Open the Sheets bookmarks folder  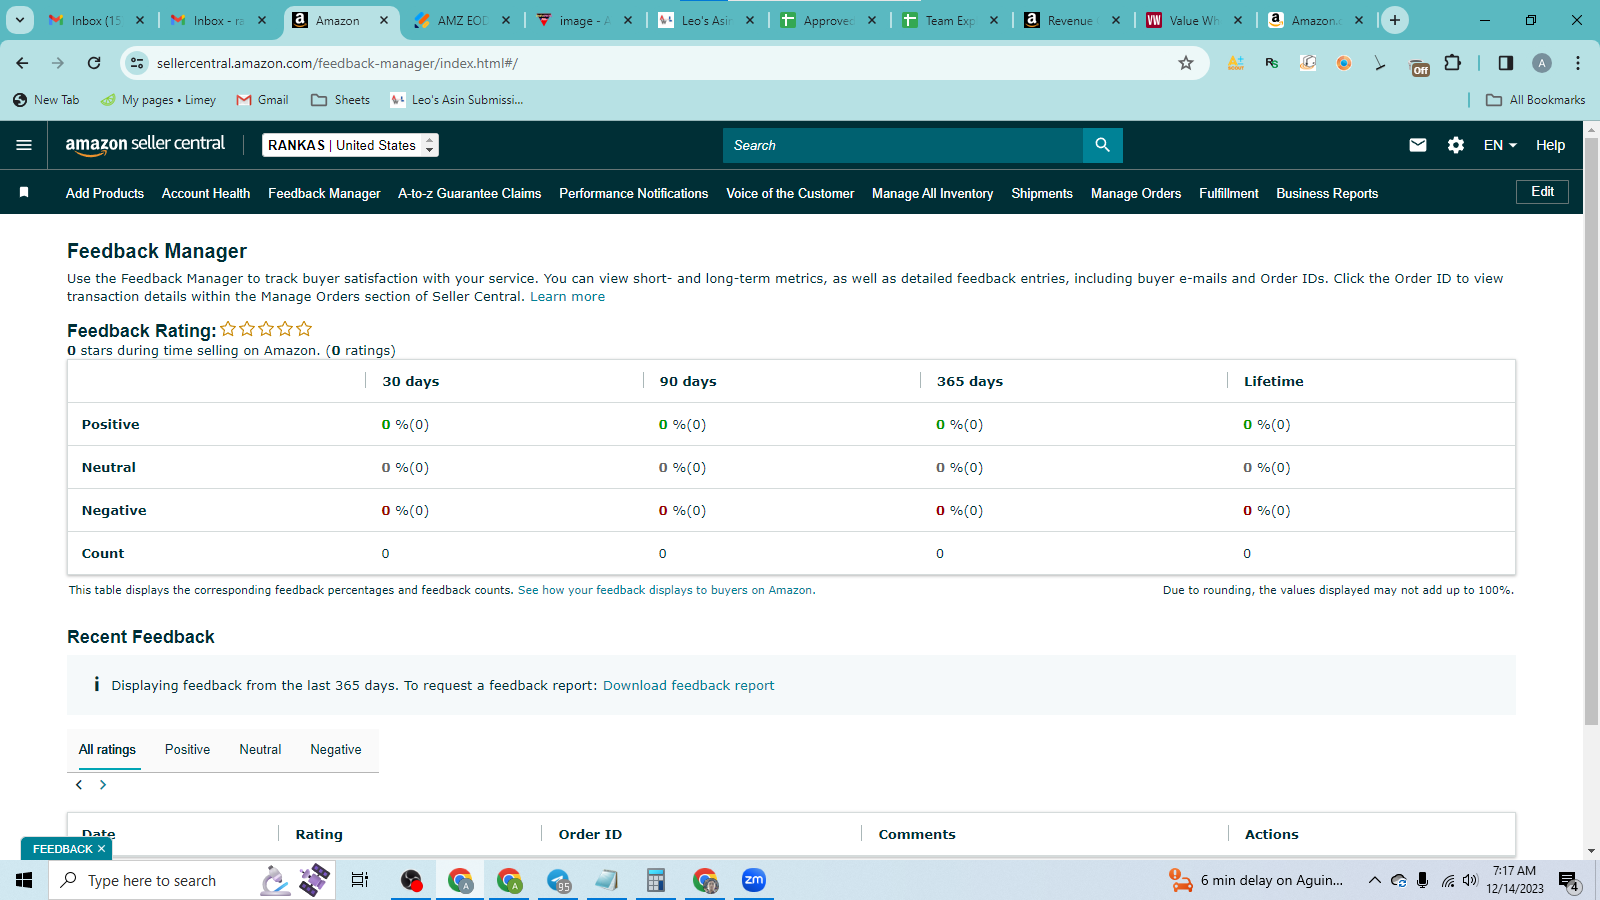coord(340,100)
